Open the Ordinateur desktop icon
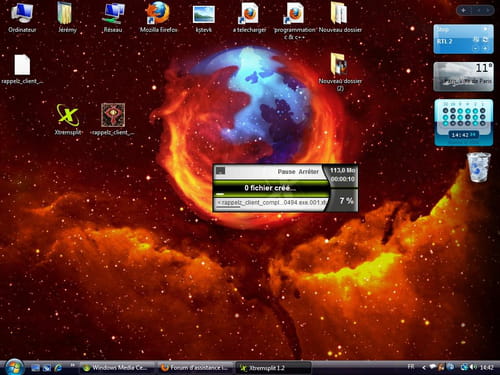Image resolution: width=500 pixels, height=375 pixels. click(22, 17)
